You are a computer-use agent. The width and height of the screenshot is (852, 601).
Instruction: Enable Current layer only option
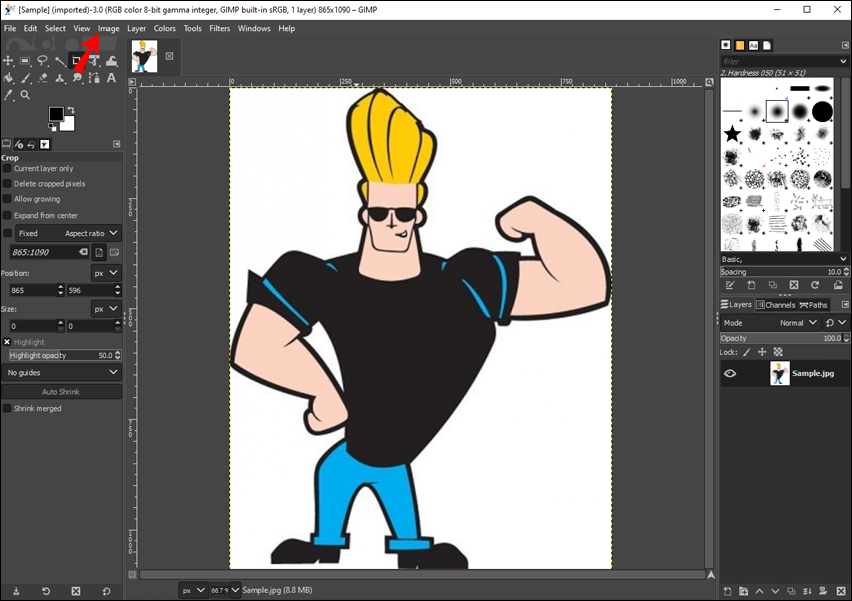coord(7,169)
